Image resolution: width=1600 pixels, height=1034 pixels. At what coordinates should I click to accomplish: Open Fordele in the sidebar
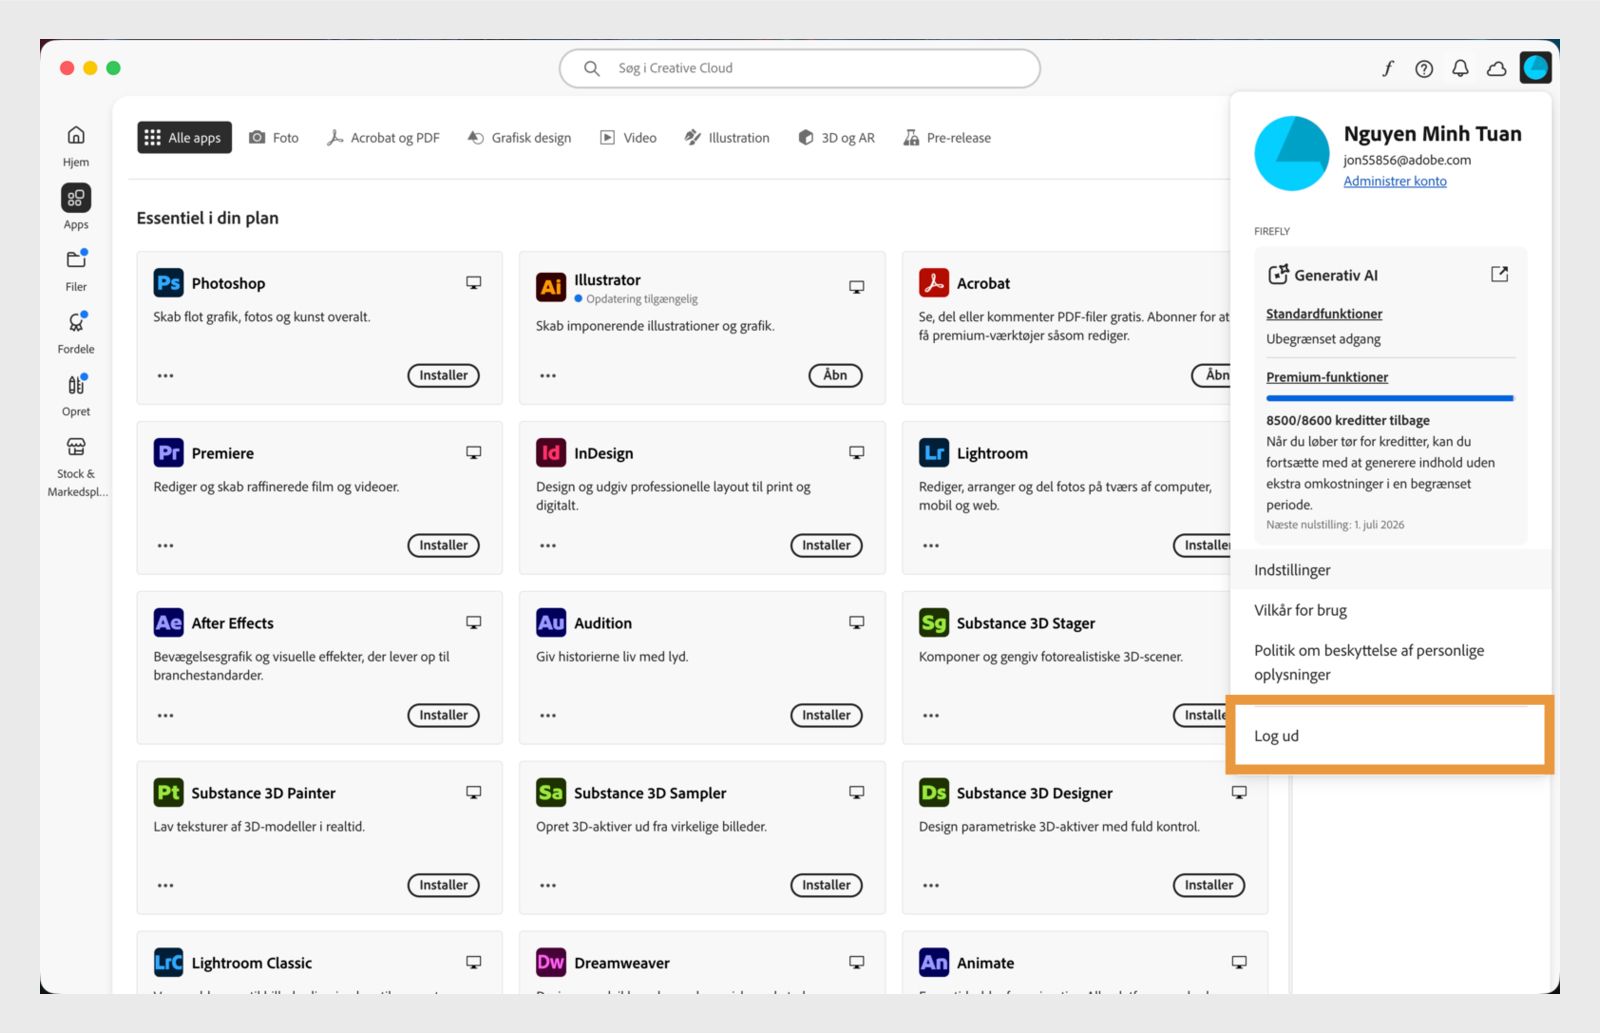[x=76, y=322]
